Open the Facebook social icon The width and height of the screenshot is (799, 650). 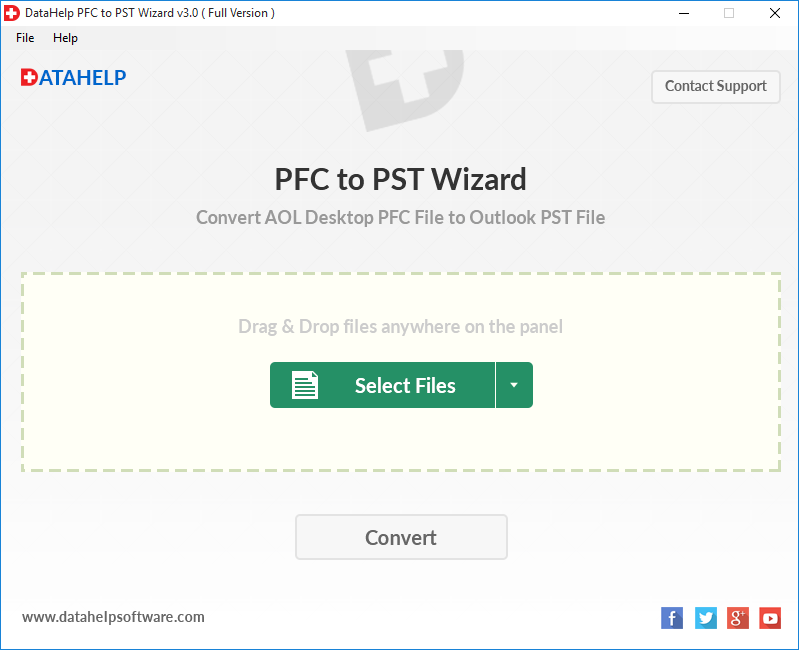coord(672,618)
